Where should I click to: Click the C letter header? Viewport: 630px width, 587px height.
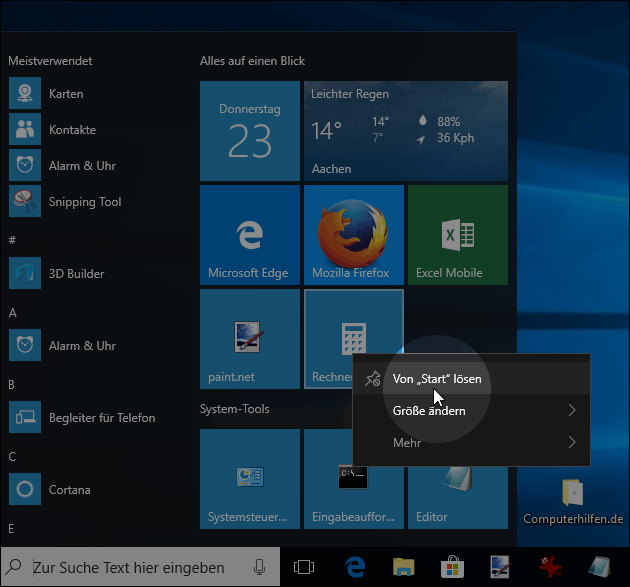click(12, 456)
